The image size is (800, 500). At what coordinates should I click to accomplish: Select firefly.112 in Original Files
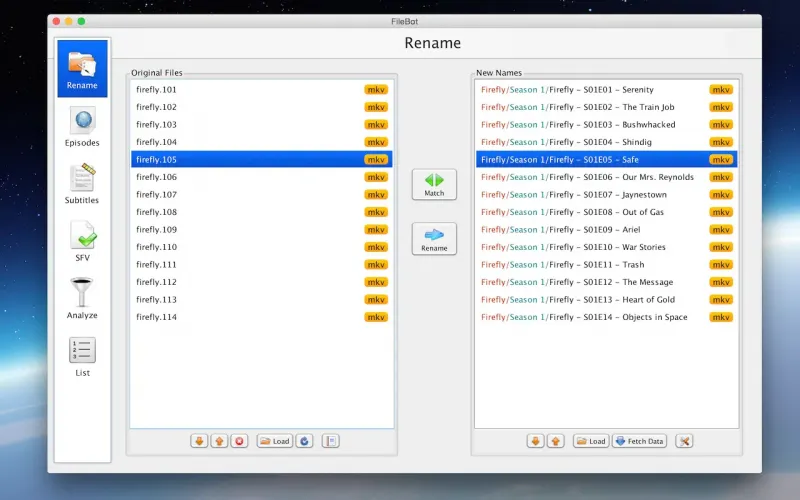262,282
